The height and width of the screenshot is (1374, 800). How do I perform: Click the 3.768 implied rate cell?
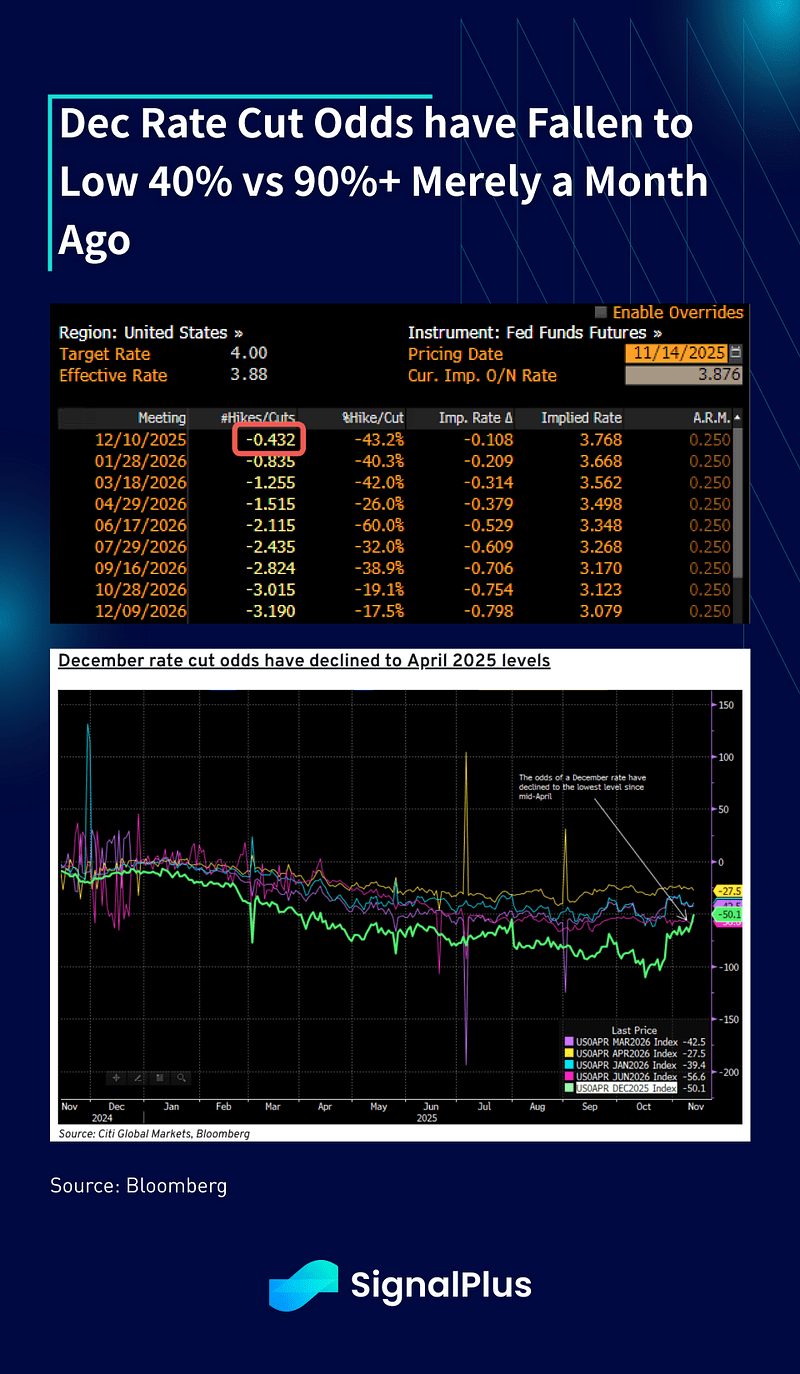(x=600, y=440)
